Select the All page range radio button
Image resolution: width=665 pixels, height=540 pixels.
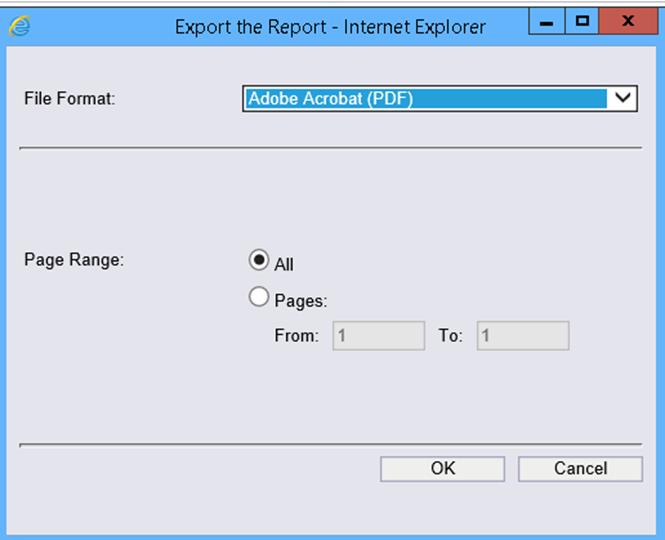(259, 260)
